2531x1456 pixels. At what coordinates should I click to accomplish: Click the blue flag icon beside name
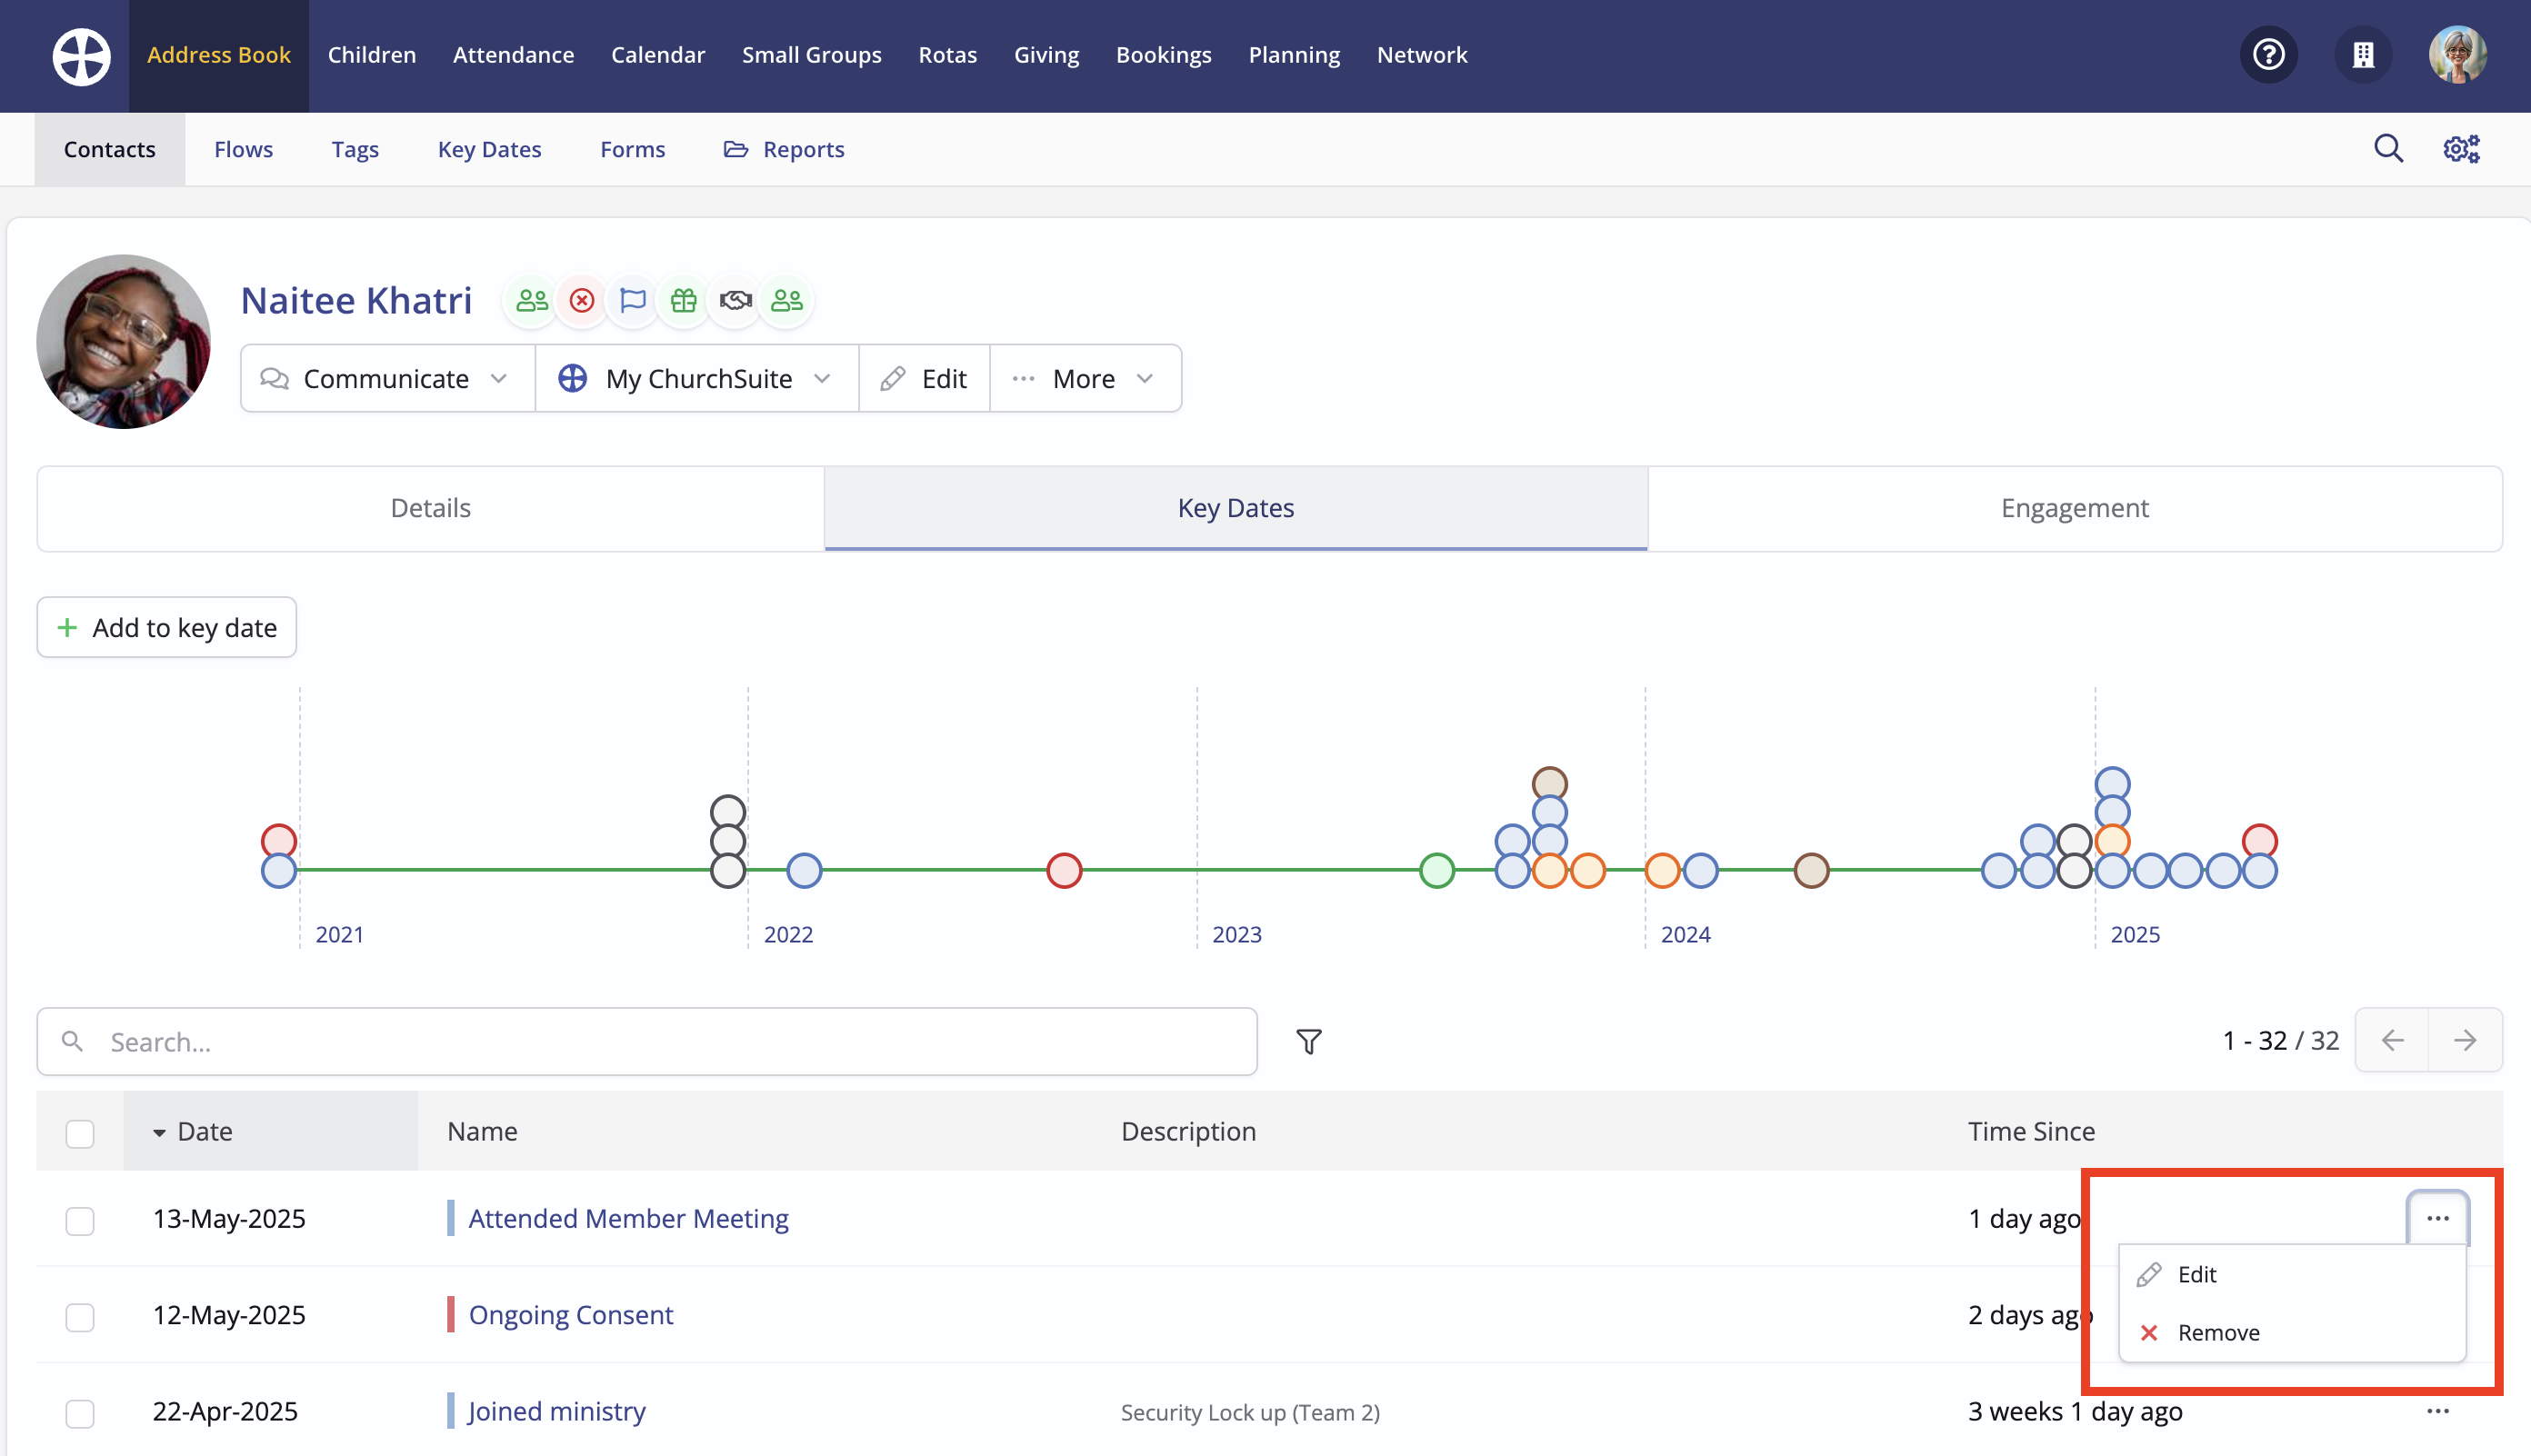(x=633, y=300)
